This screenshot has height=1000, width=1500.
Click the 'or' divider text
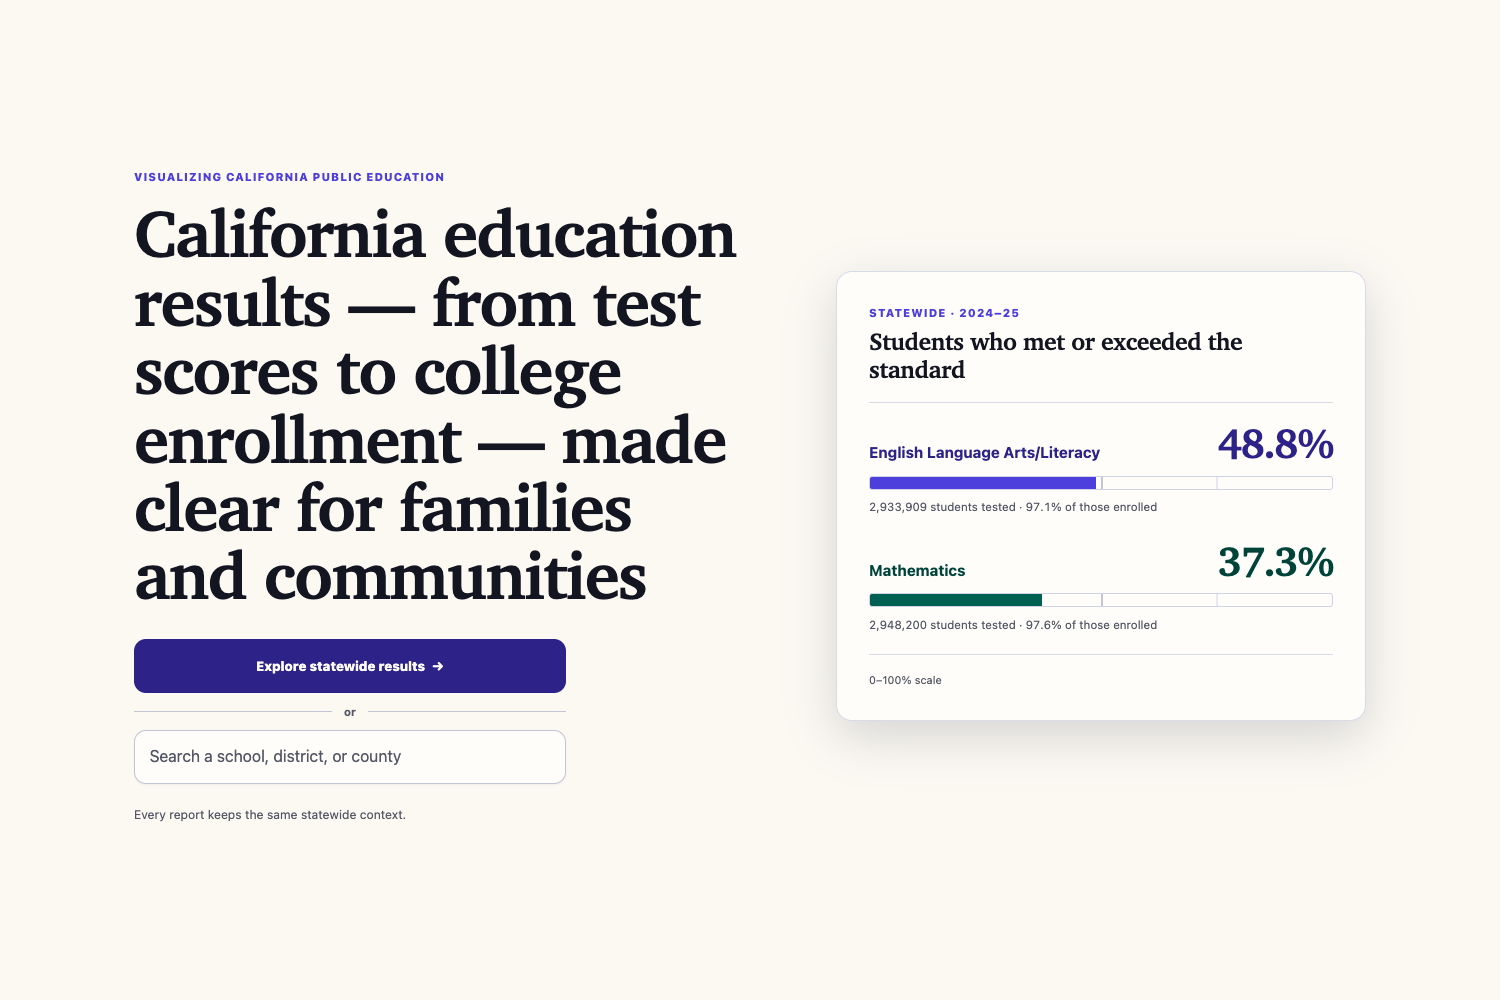(350, 712)
